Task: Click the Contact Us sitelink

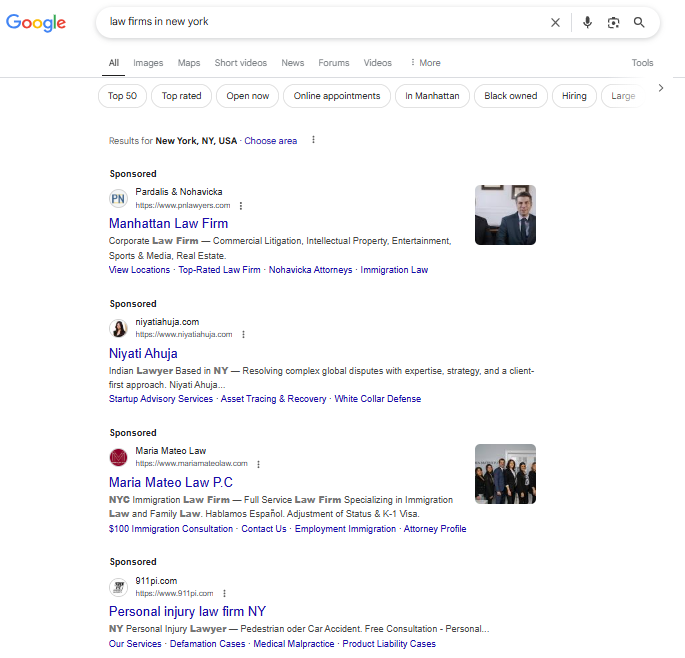Action: (264, 529)
